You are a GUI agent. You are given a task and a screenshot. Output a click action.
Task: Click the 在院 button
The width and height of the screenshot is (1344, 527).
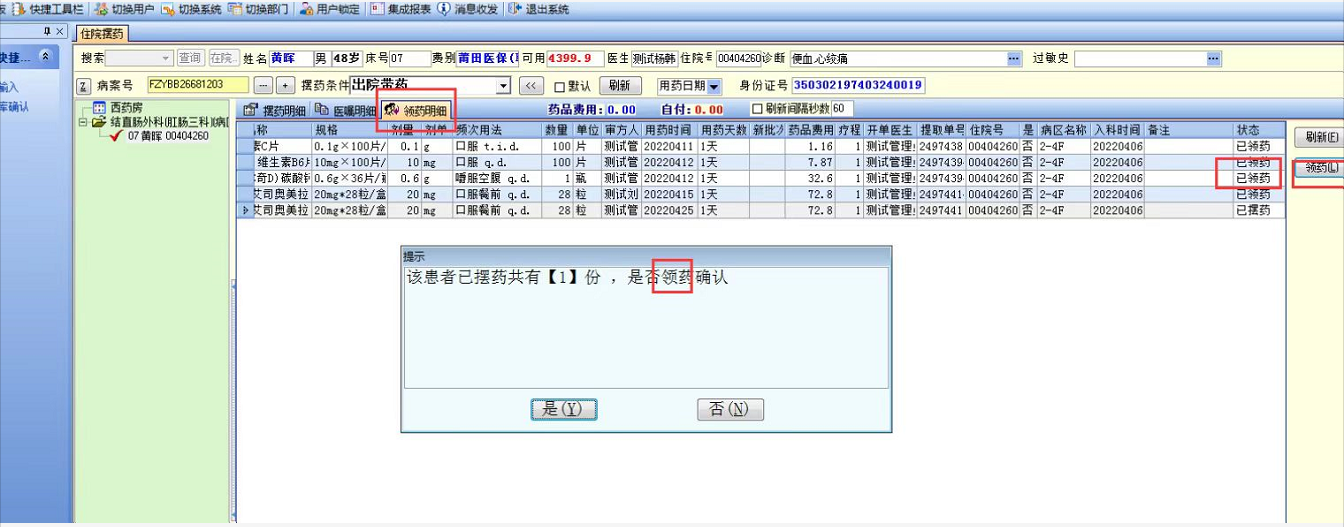click(x=223, y=59)
